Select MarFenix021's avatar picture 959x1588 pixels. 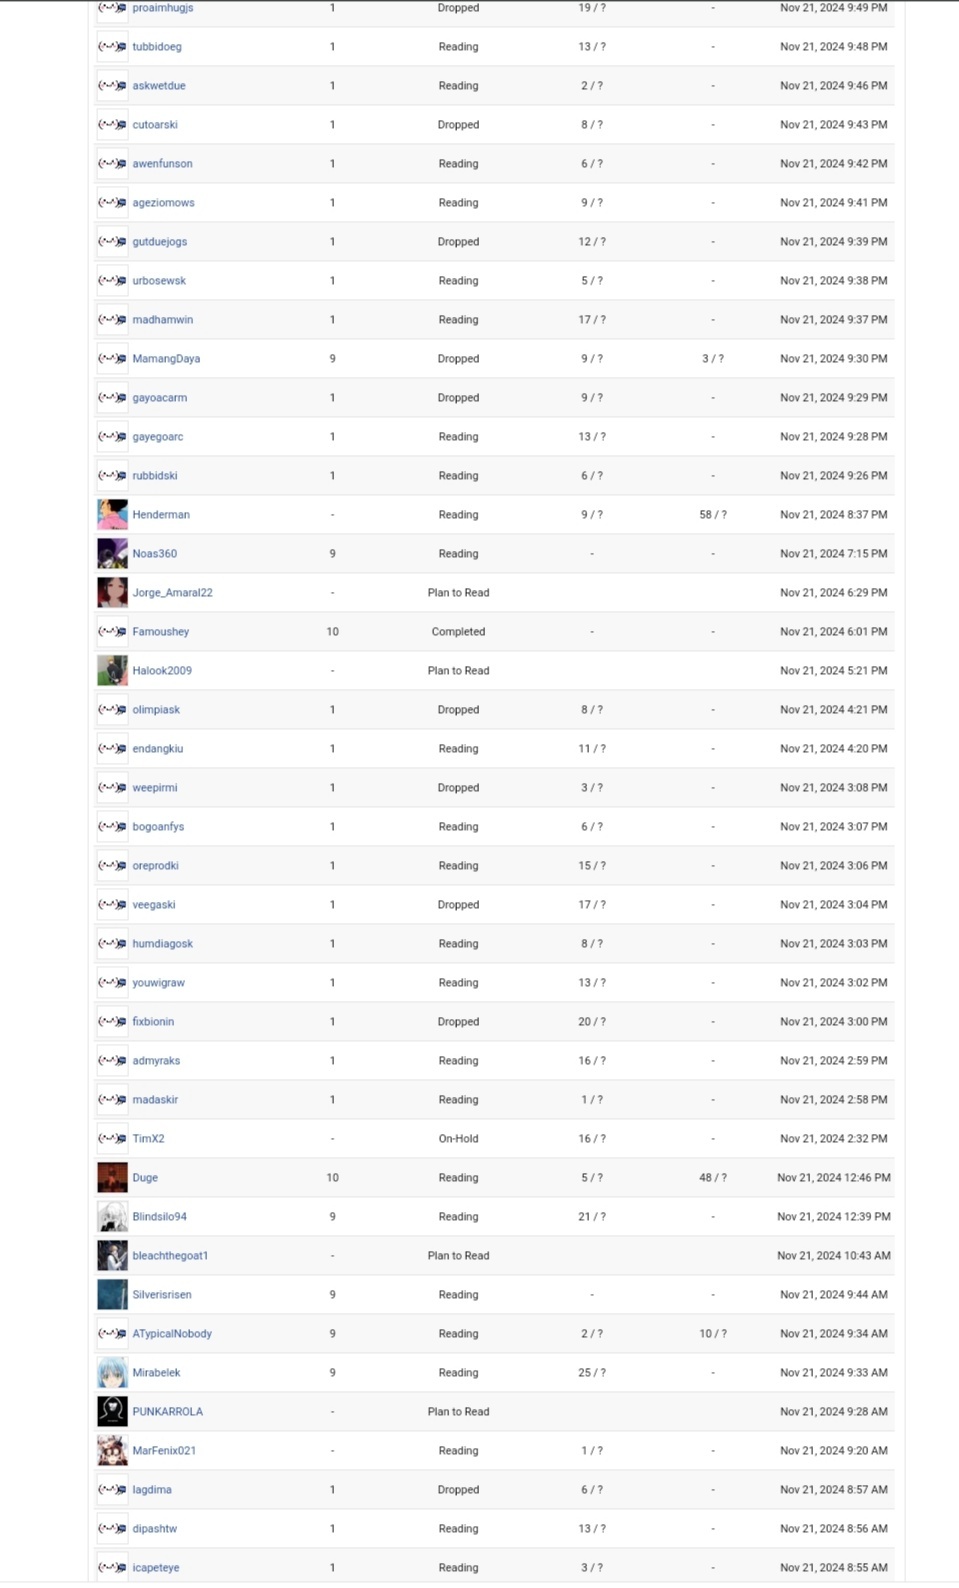112,1451
